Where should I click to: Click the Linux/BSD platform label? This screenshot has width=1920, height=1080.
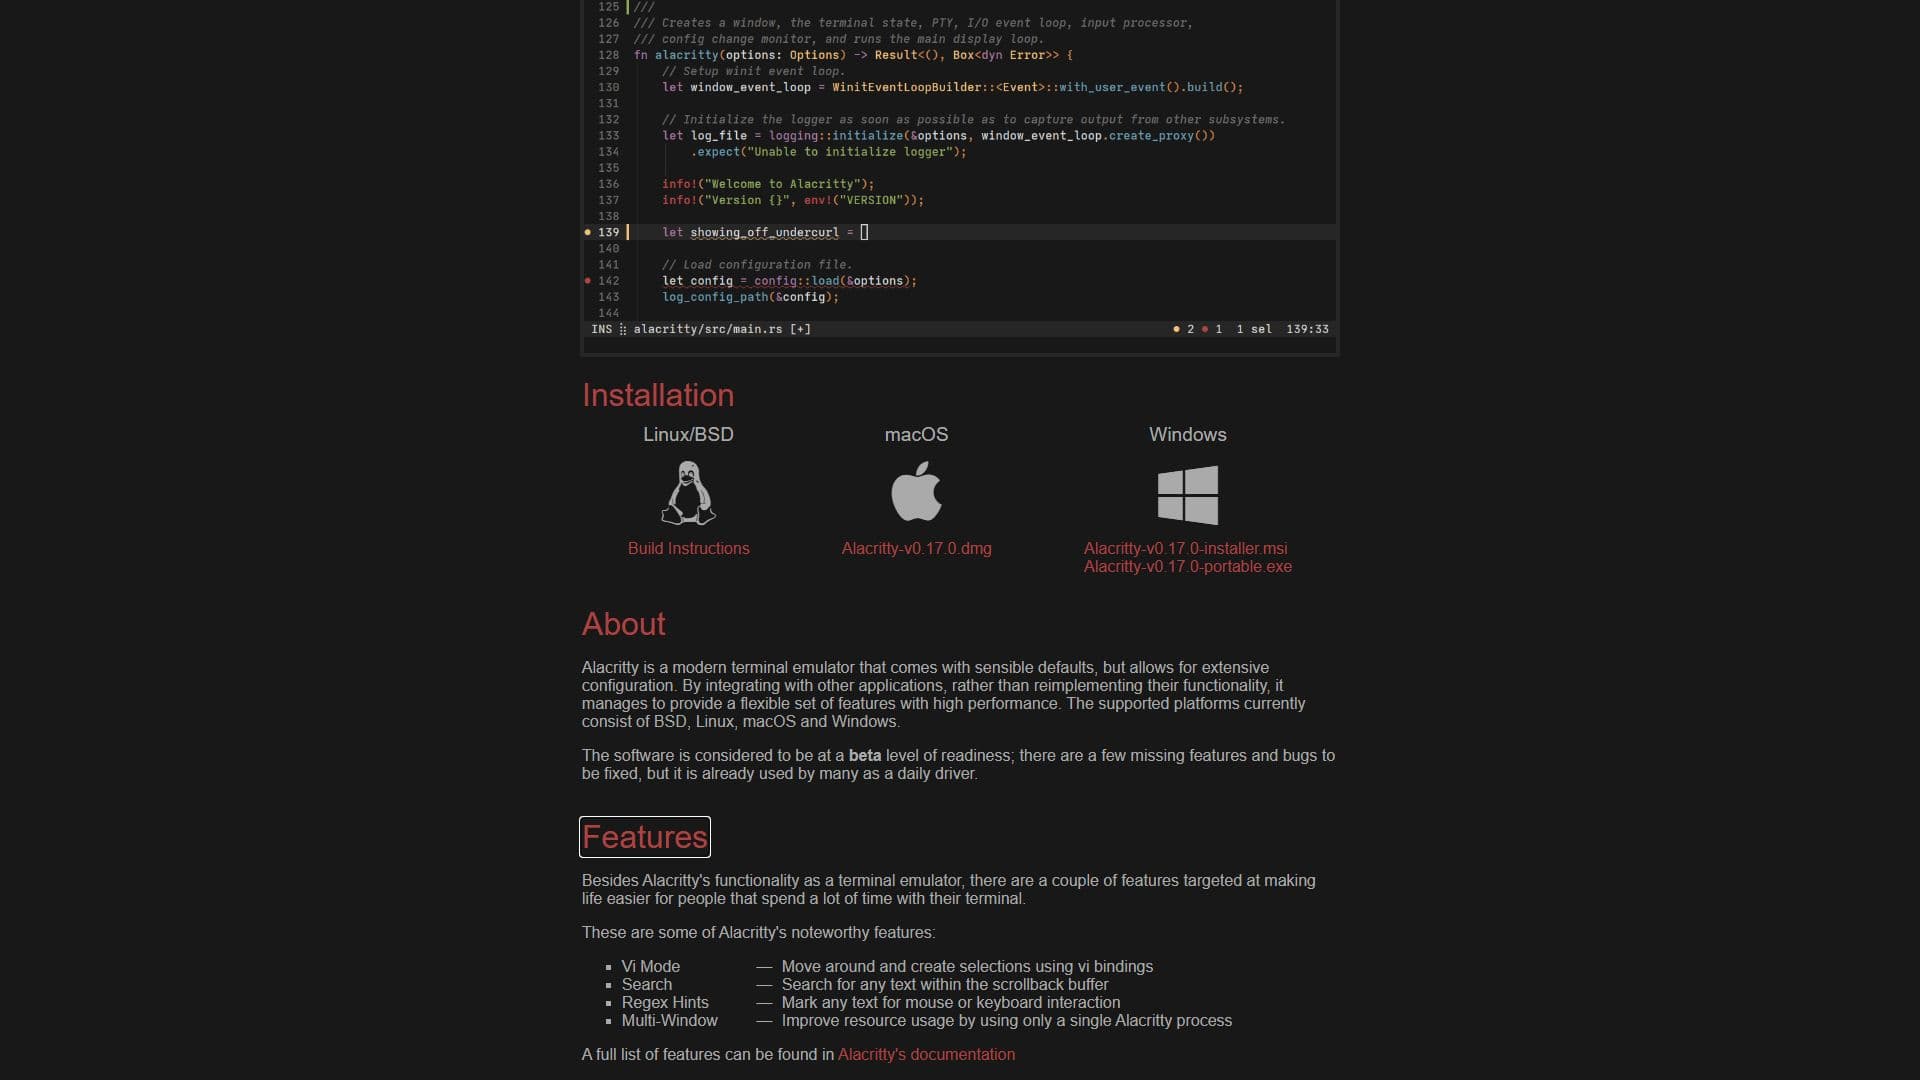[688, 434]
